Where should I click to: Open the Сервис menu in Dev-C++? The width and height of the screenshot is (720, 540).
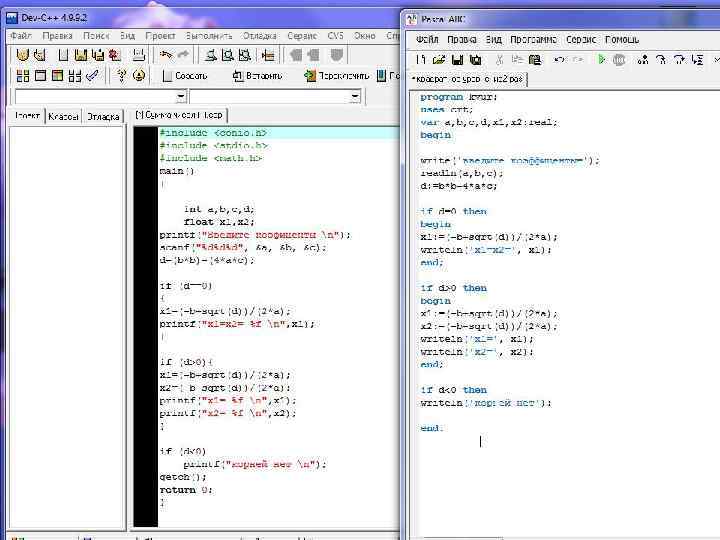coord(302,35)
